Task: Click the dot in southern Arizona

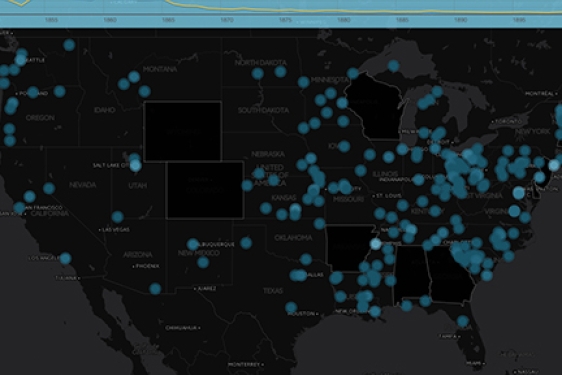Action: click(x=155, y=289)
